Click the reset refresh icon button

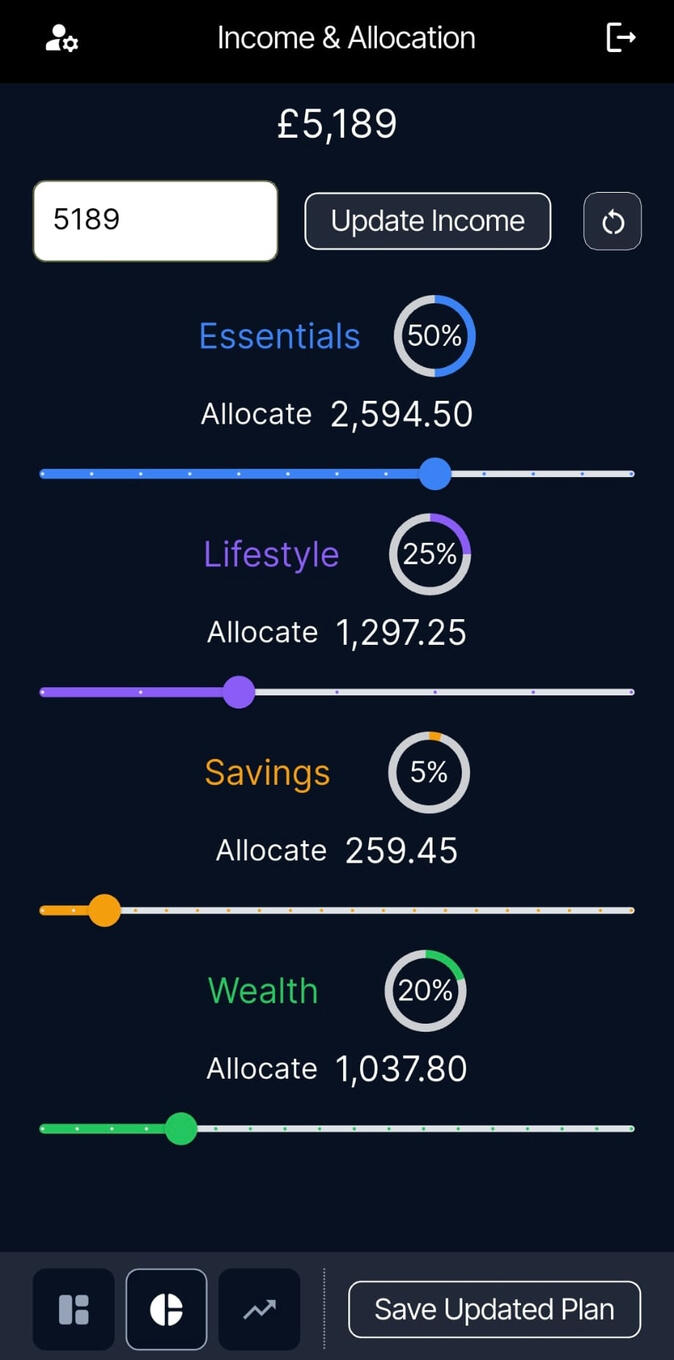pyautogui.click(x=612, y=221)
